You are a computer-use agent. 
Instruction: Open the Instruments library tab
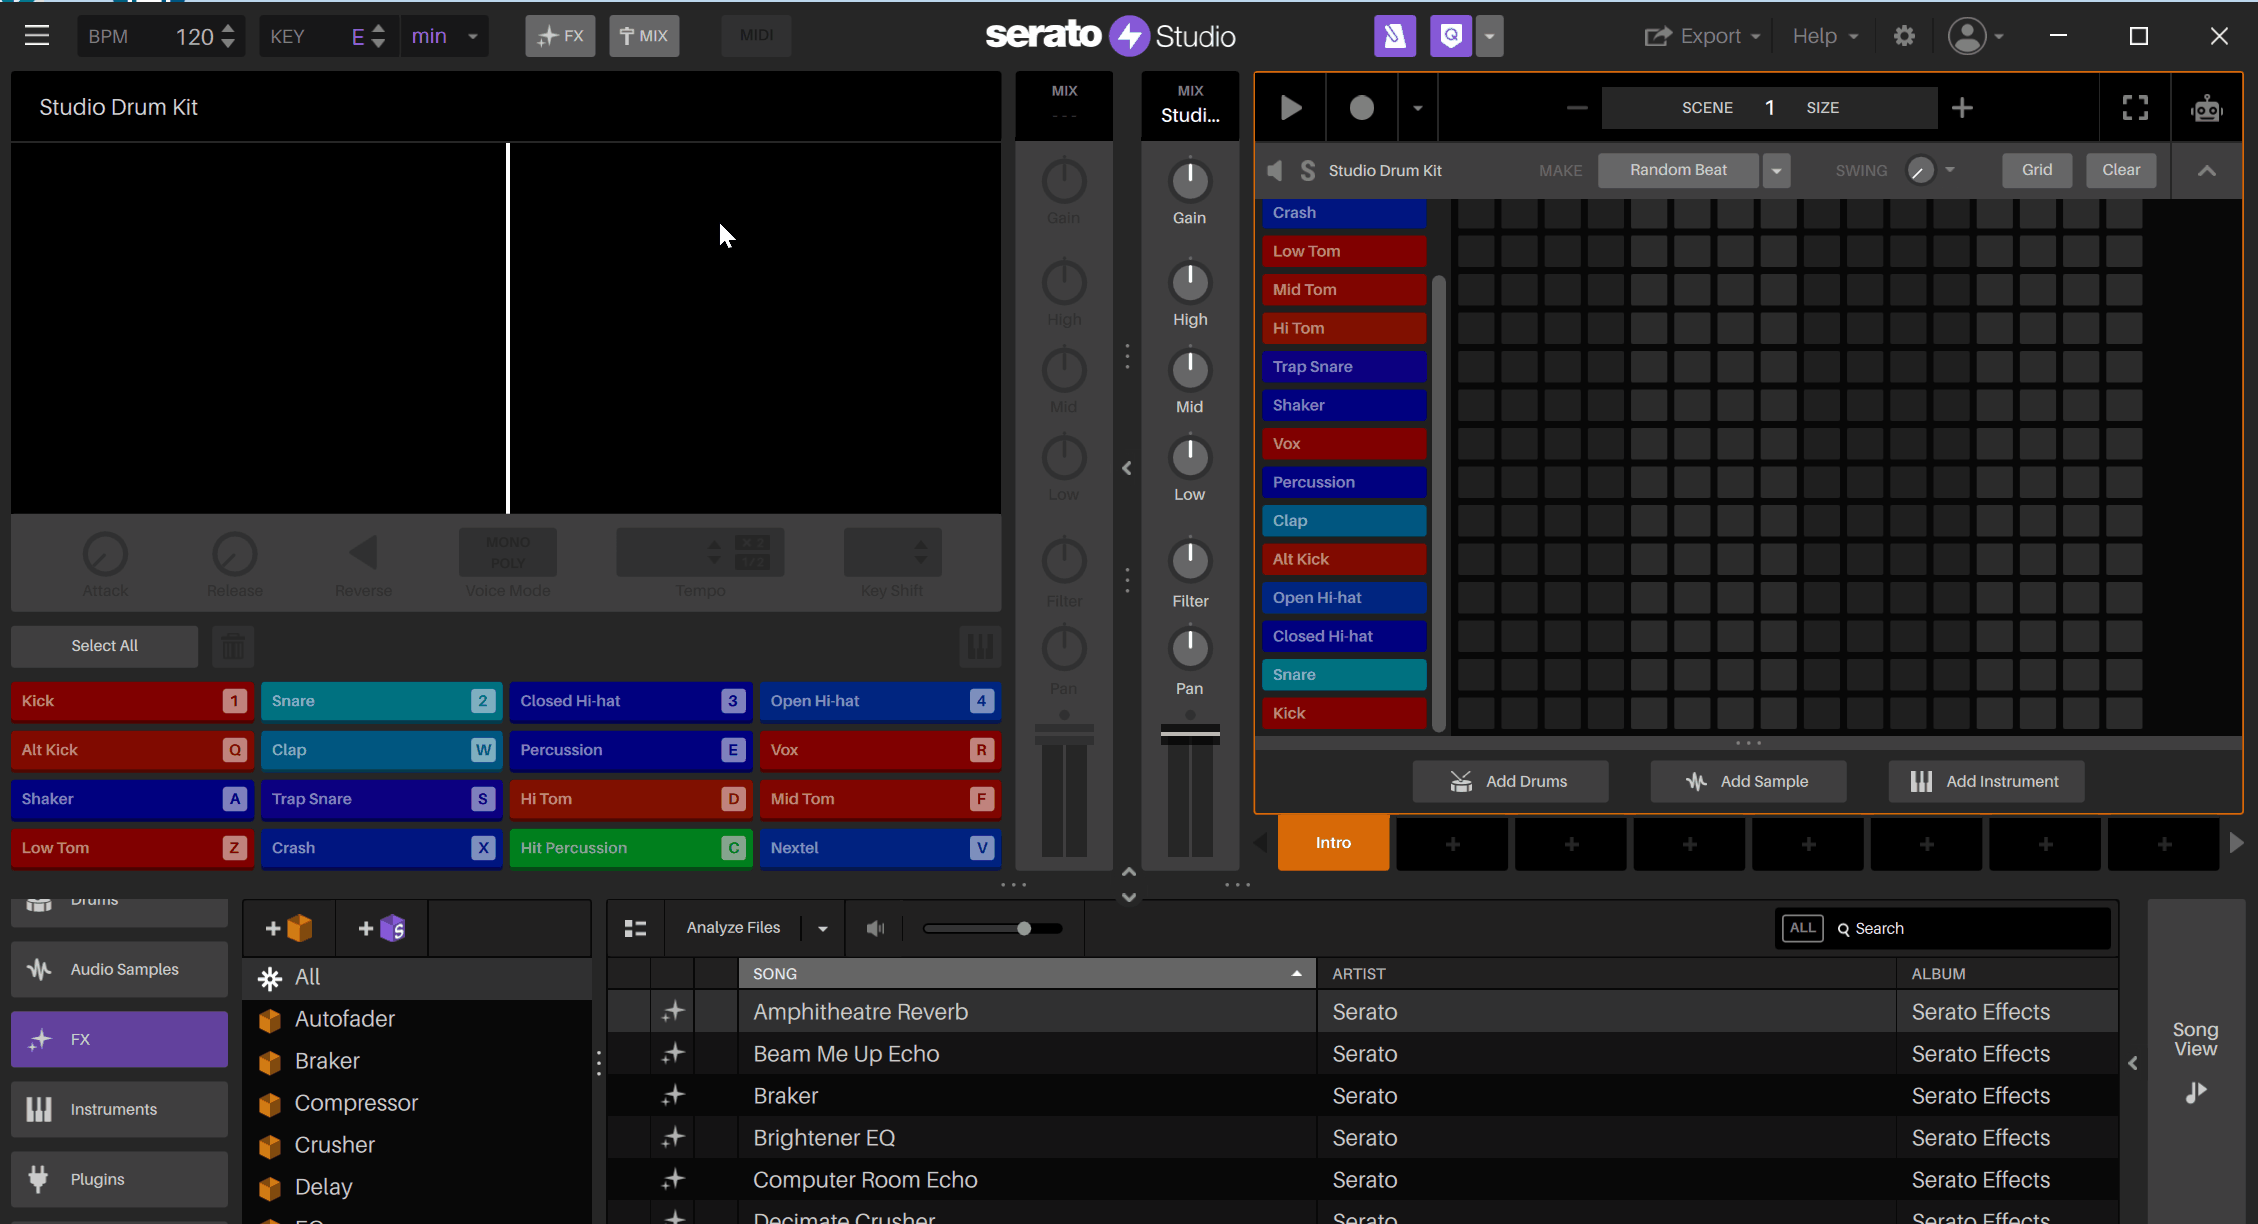click(119, 1109)
